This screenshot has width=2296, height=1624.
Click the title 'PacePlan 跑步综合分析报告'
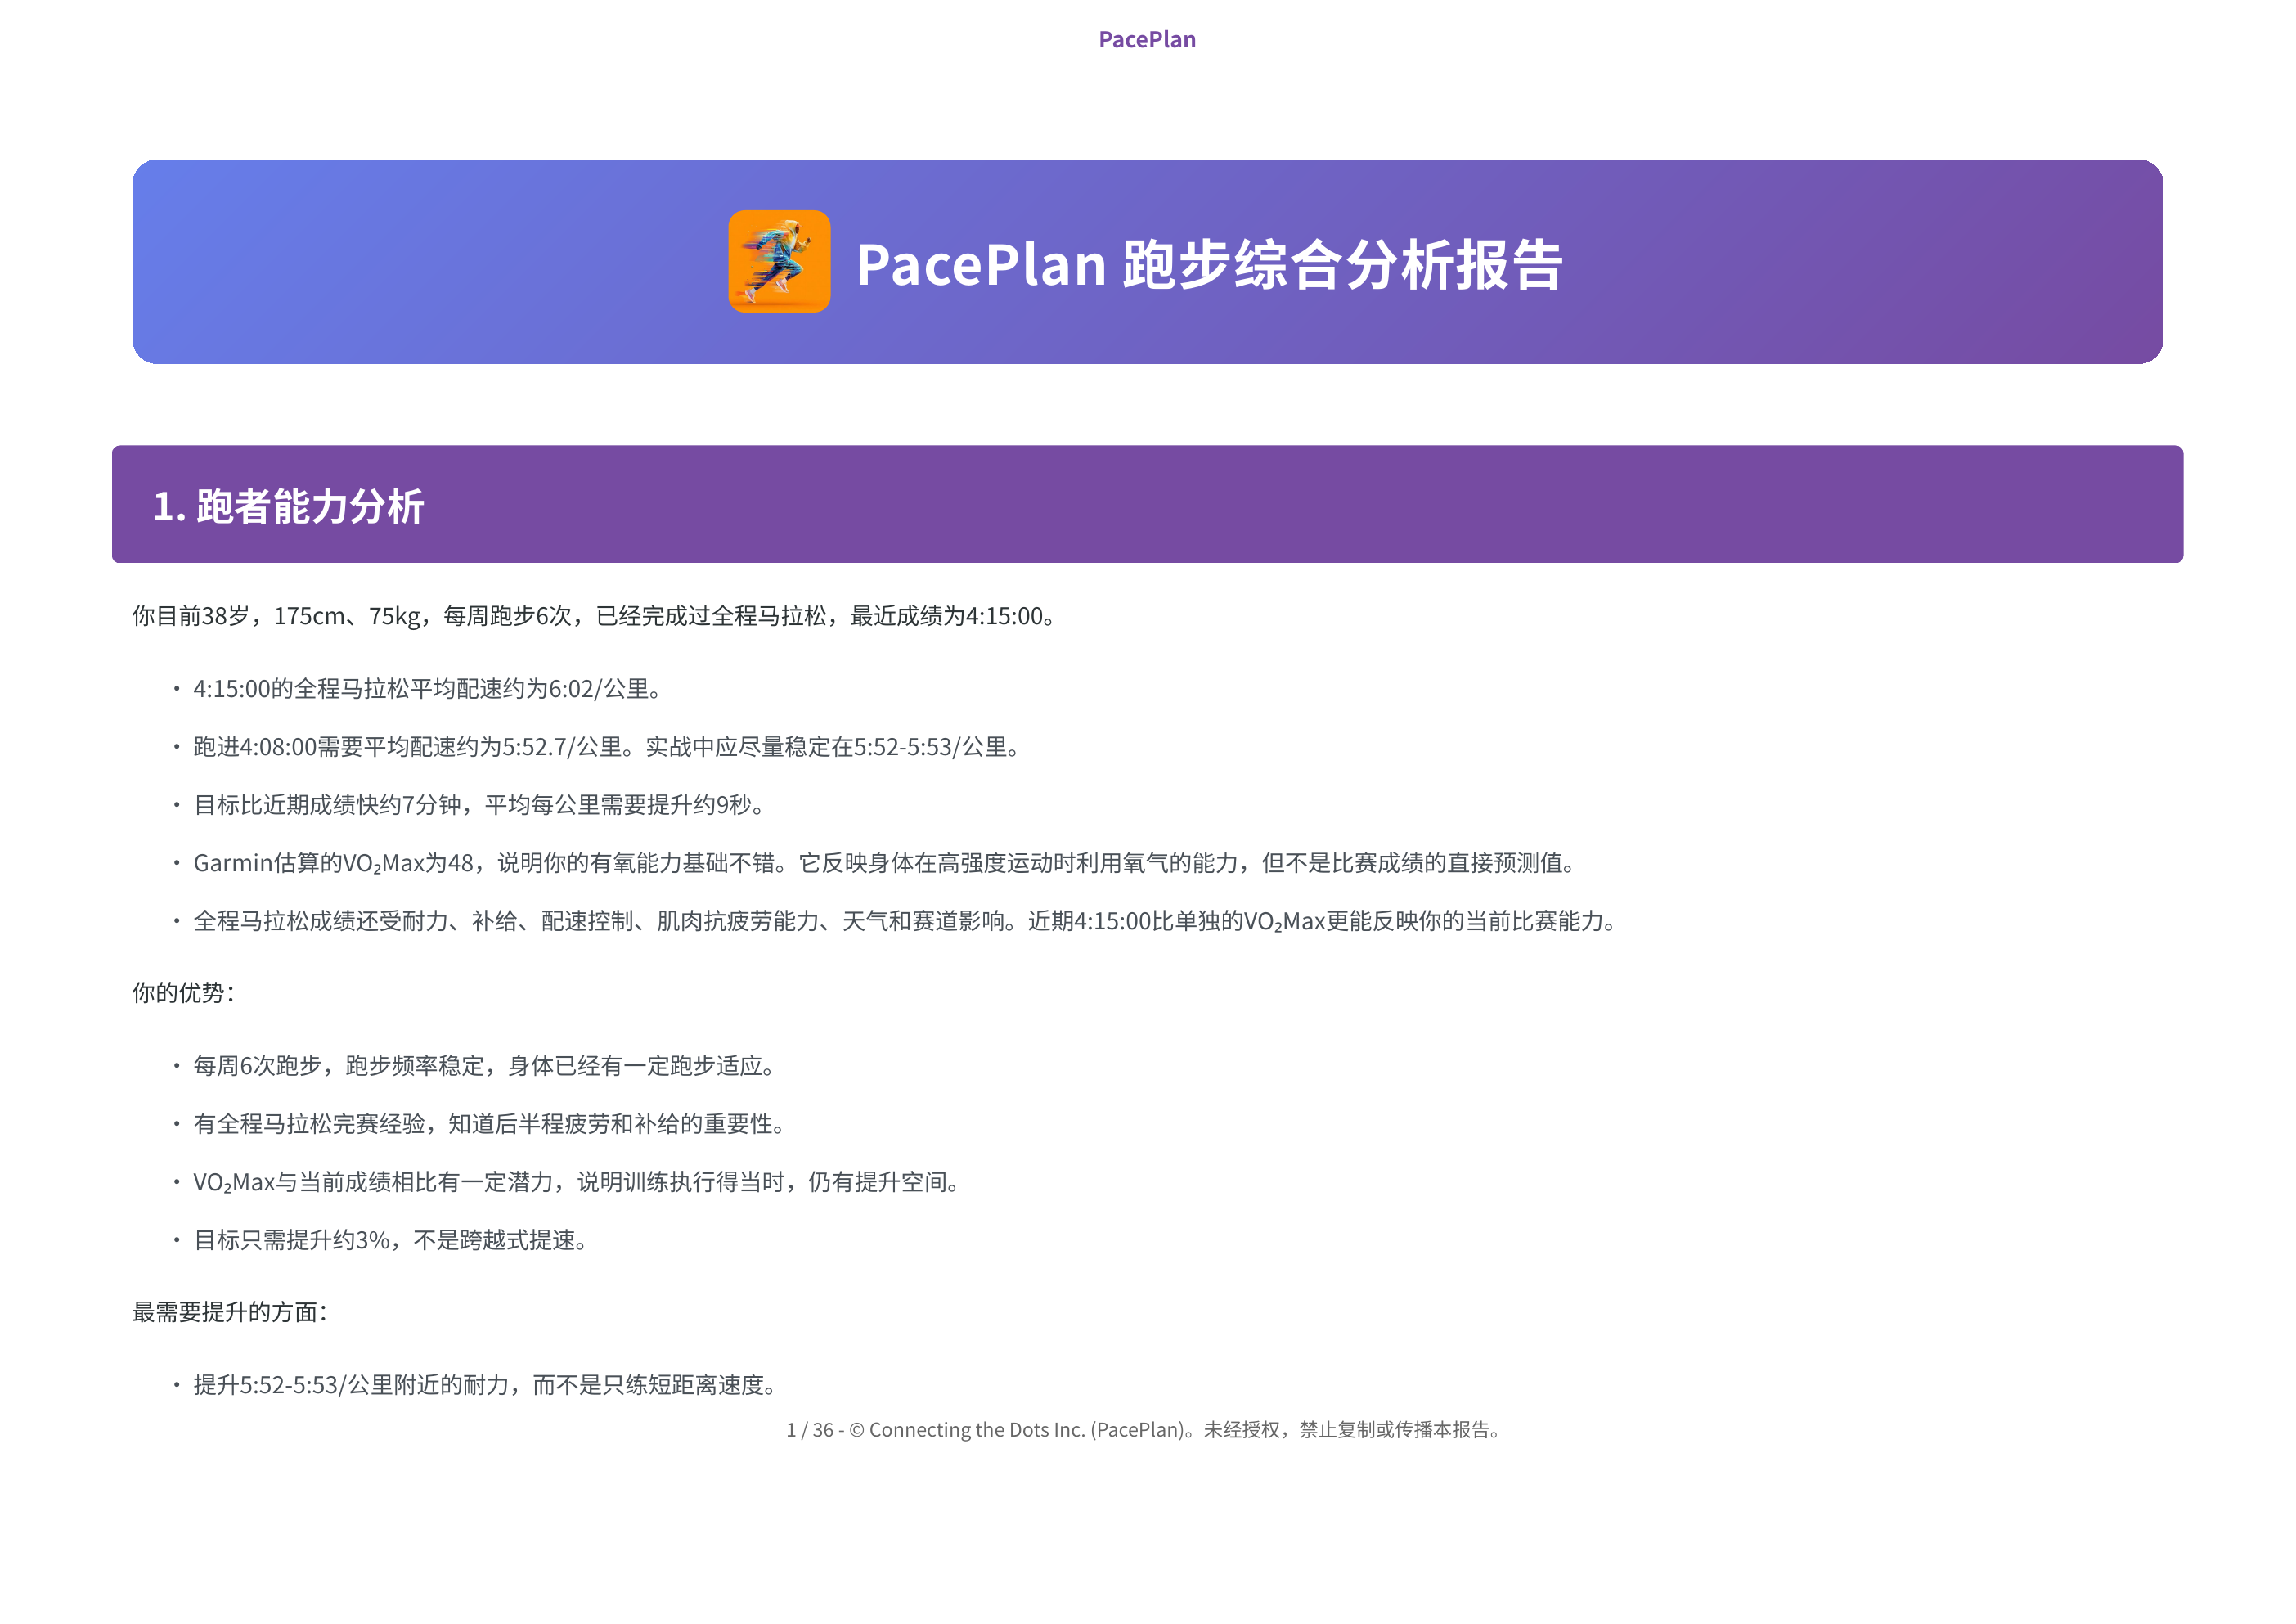pyautogui.click(x=1209, y=265)
